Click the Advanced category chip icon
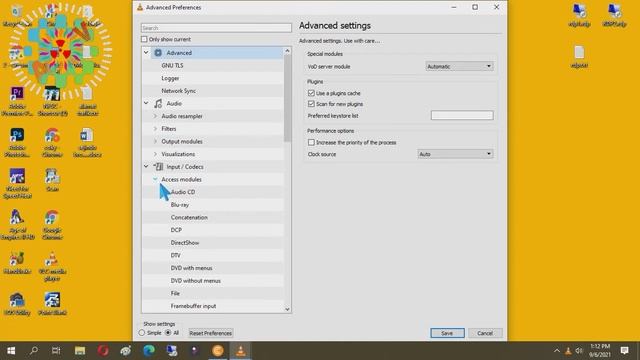 [x=158, y=53]
